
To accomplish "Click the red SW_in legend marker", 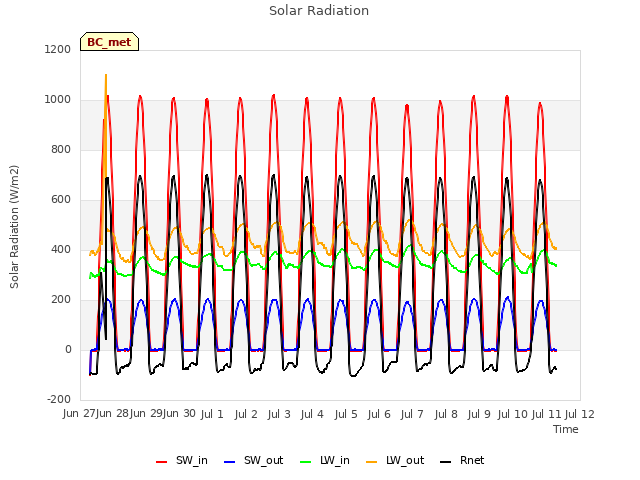I will 162,462.
